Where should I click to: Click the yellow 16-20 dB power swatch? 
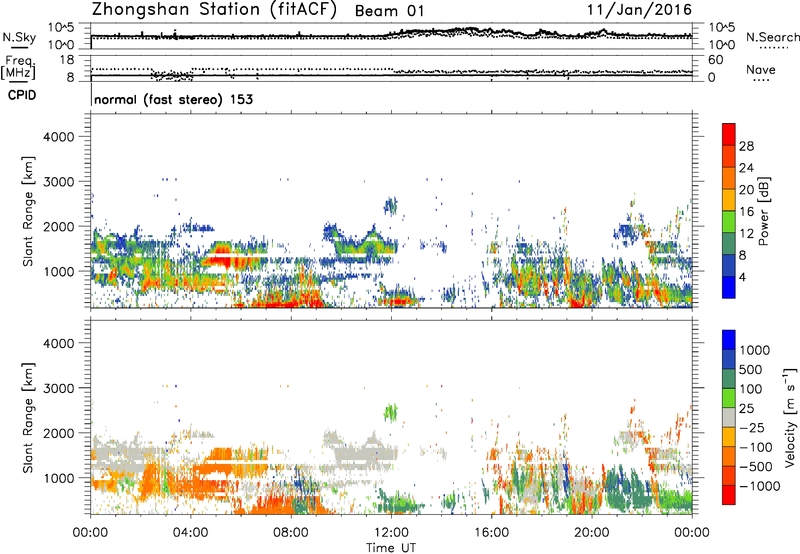729,199
